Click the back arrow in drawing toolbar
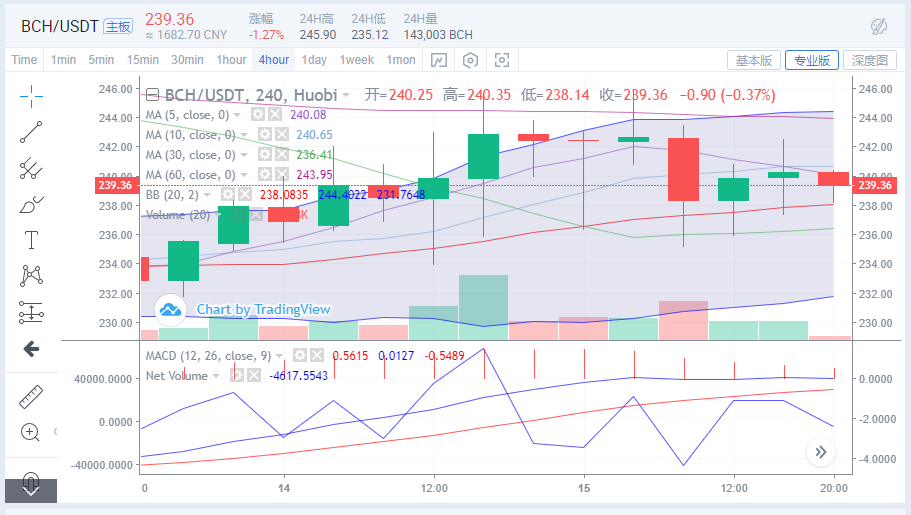Viewport: 911px width, 515px height. pyautogui.click(x=31, y=349)
